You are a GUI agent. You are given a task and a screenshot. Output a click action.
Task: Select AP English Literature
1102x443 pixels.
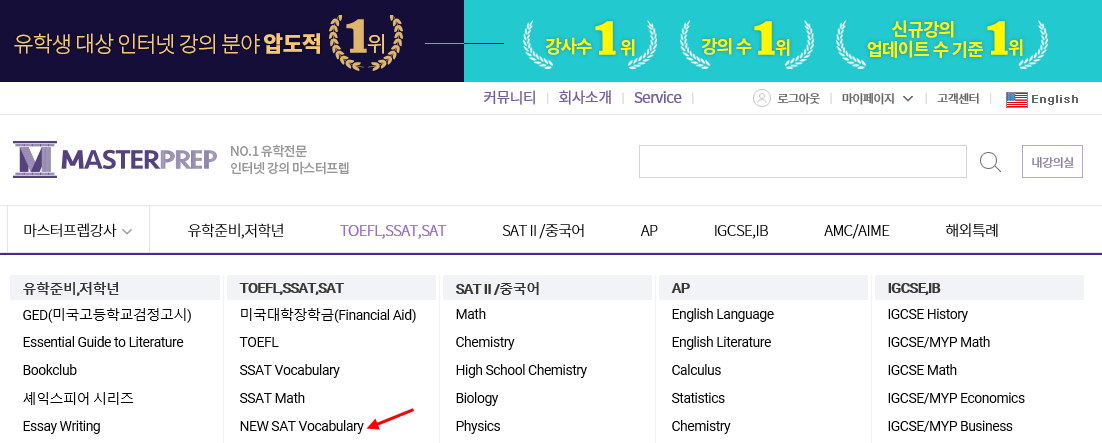721,342
